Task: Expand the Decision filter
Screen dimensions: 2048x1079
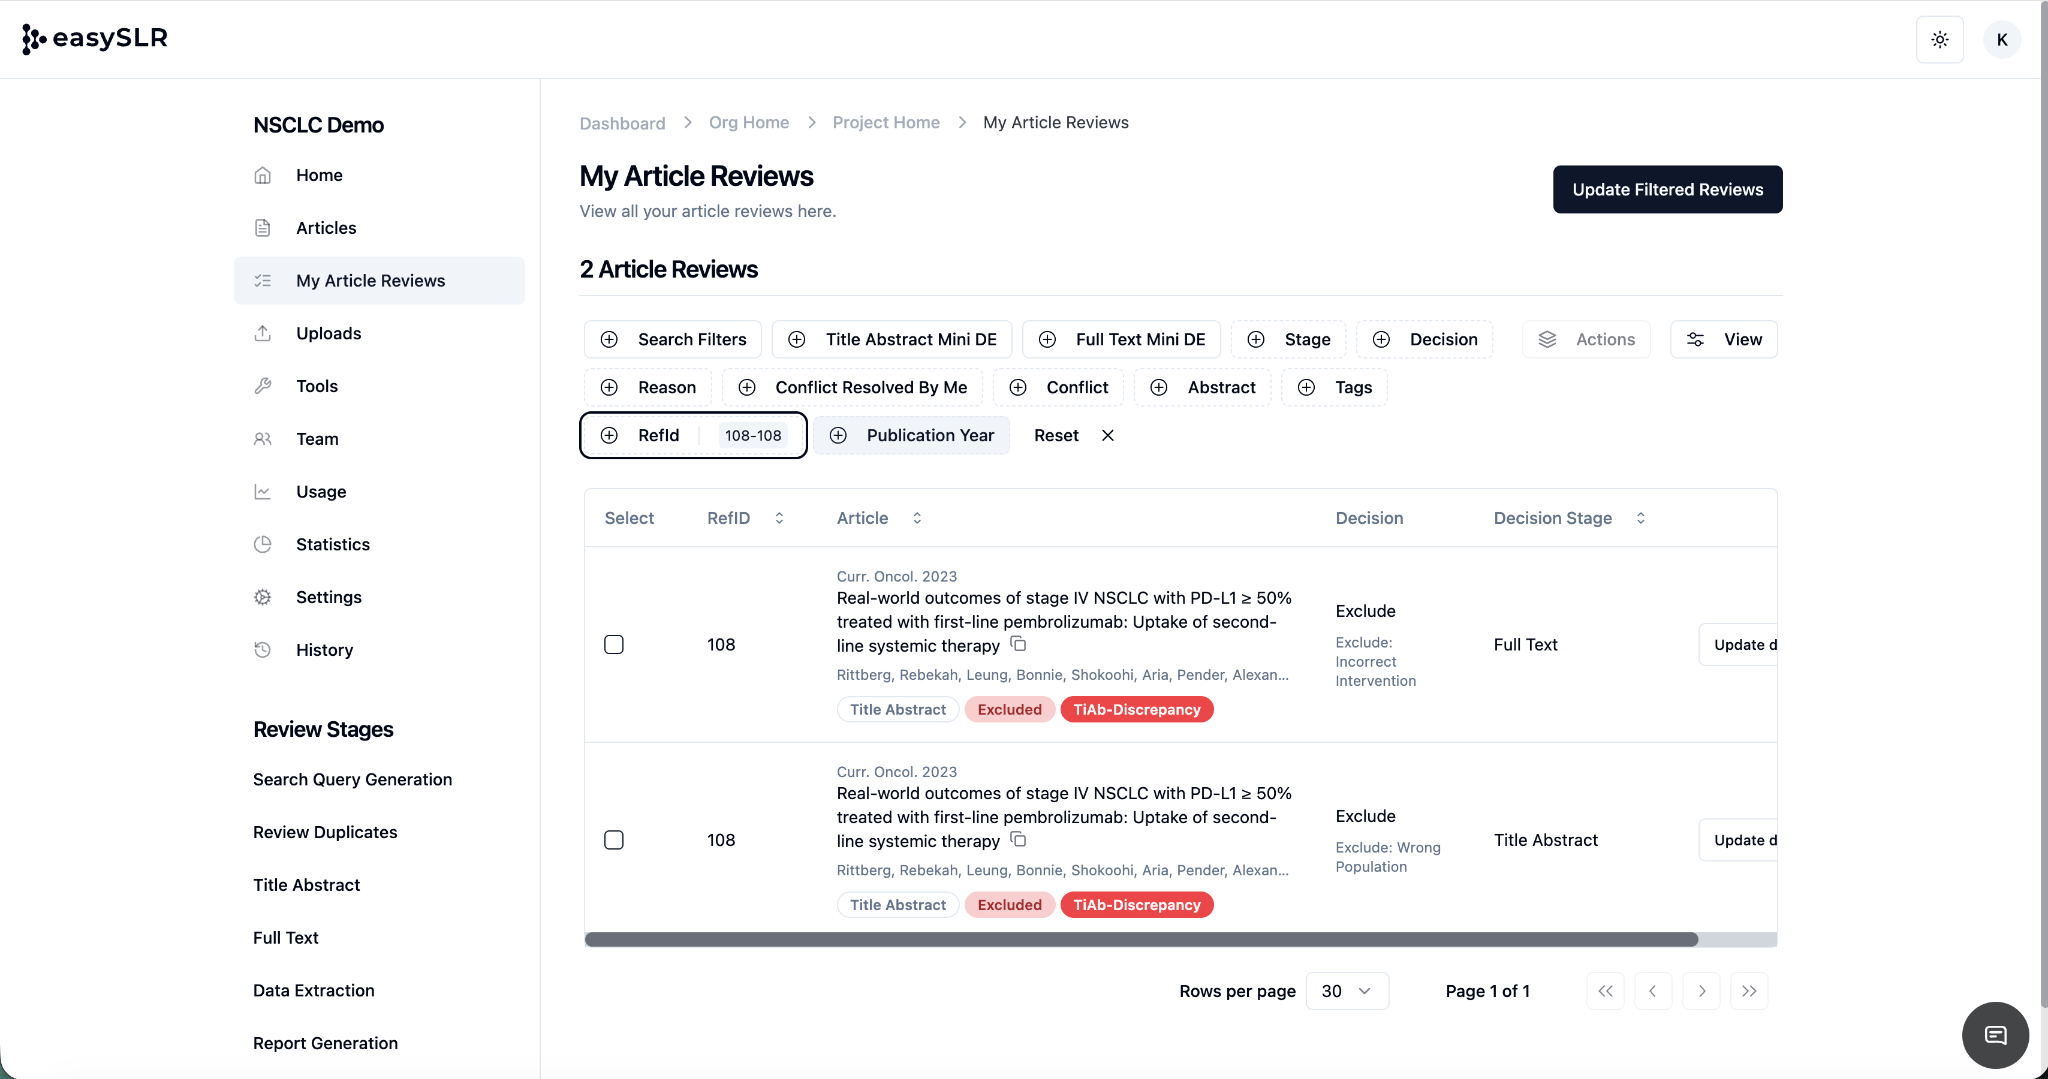Action: coord(1424,339)
